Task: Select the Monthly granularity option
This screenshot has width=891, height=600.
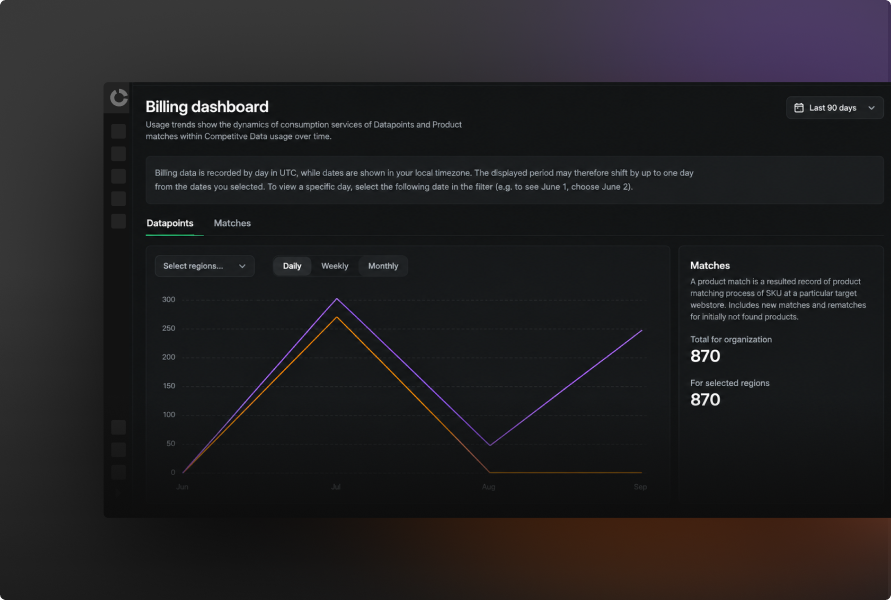Action: [x=383, y=266]
